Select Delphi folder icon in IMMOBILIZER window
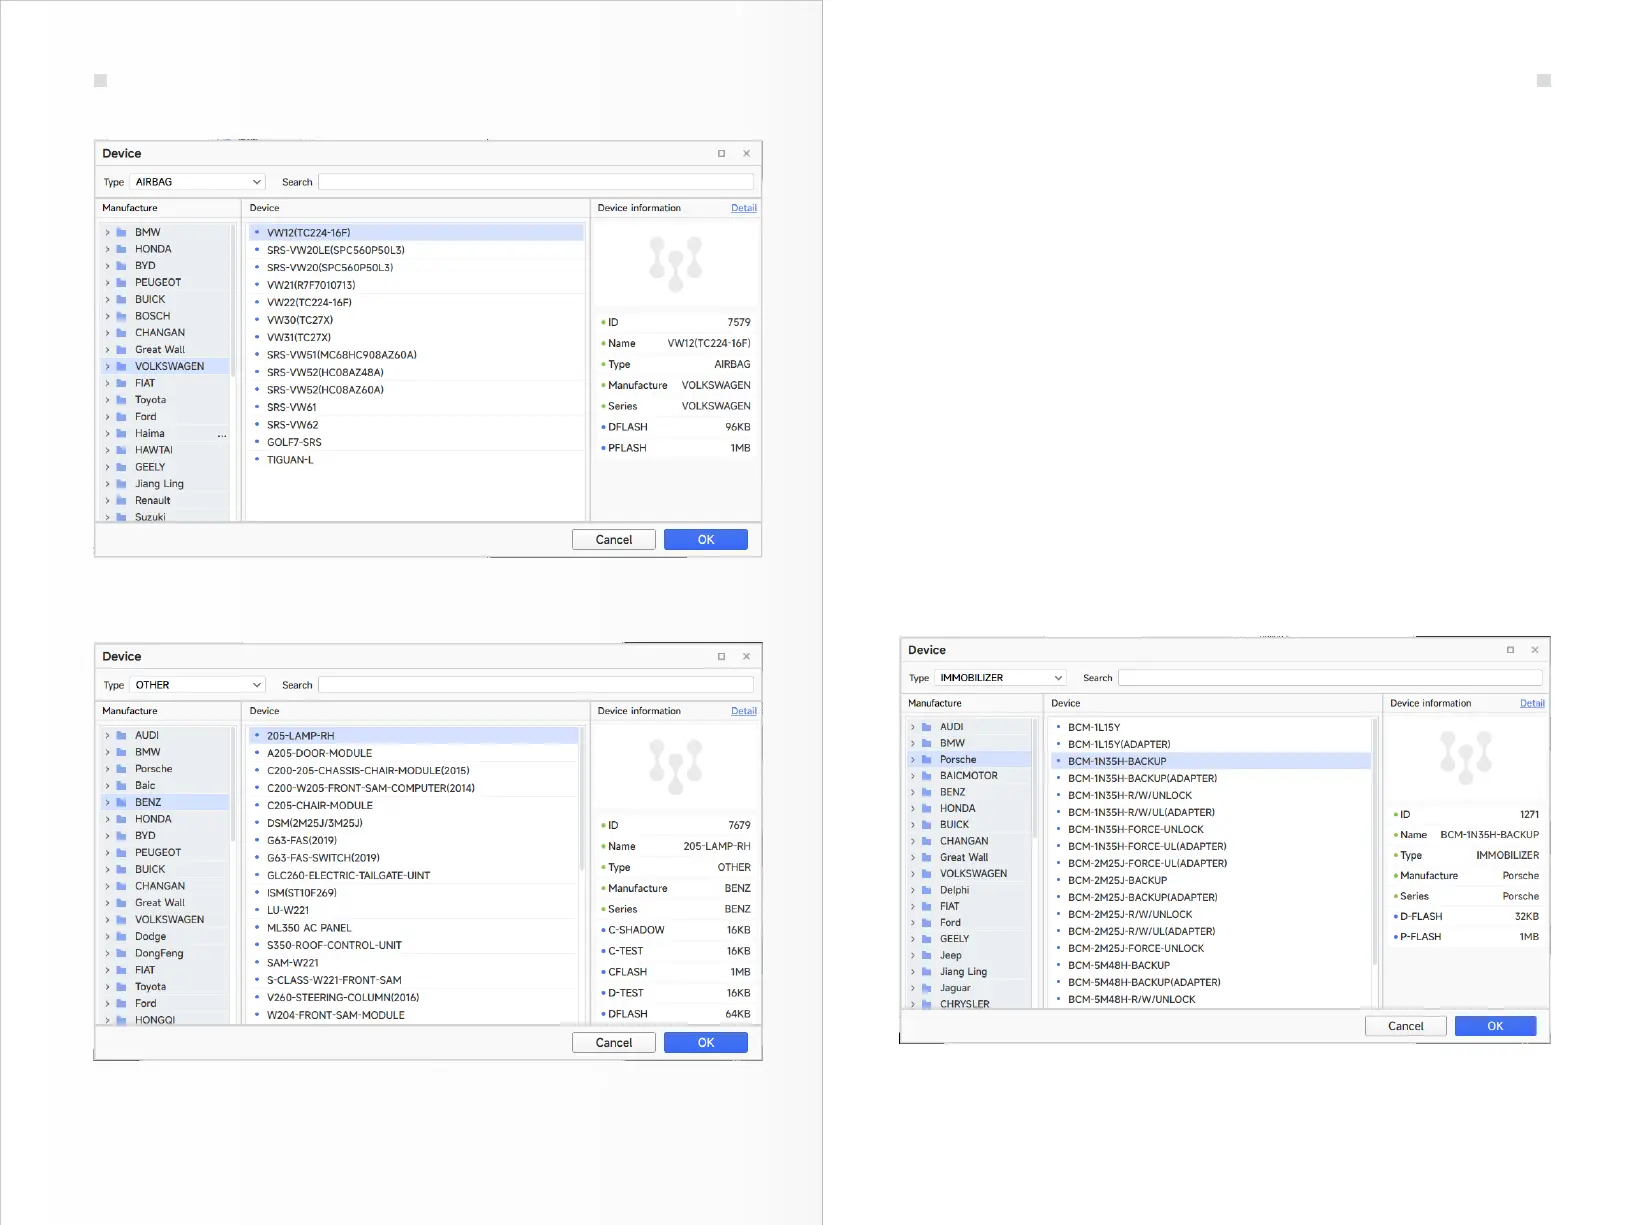This screenshot has width=1644, height=1225. click(x=927, y=890)
